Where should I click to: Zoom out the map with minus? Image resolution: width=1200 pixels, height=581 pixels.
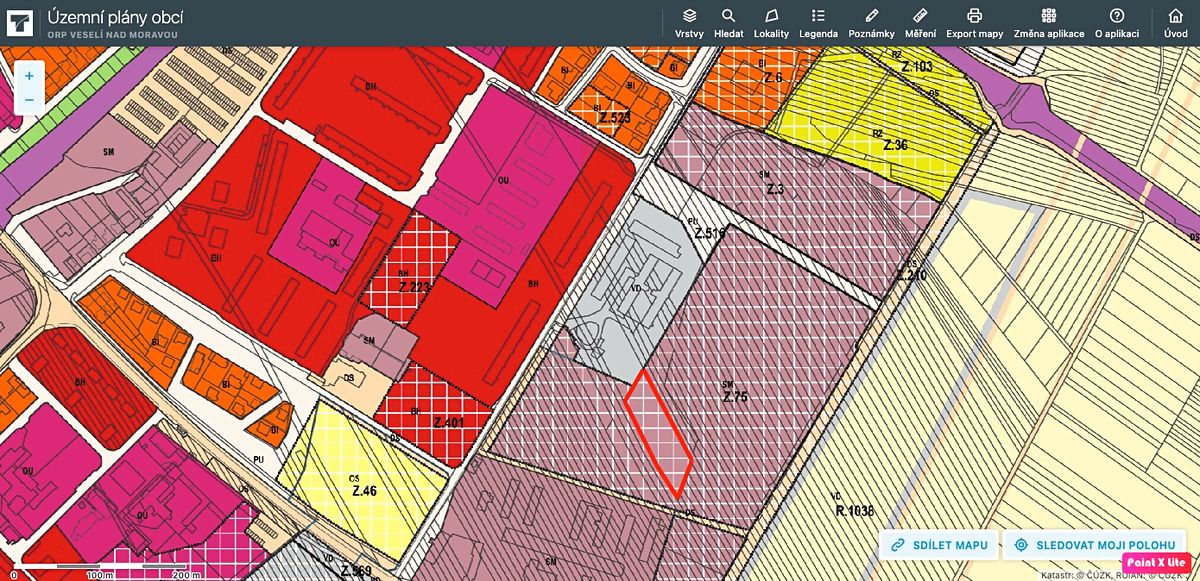(x=29, y=100)
